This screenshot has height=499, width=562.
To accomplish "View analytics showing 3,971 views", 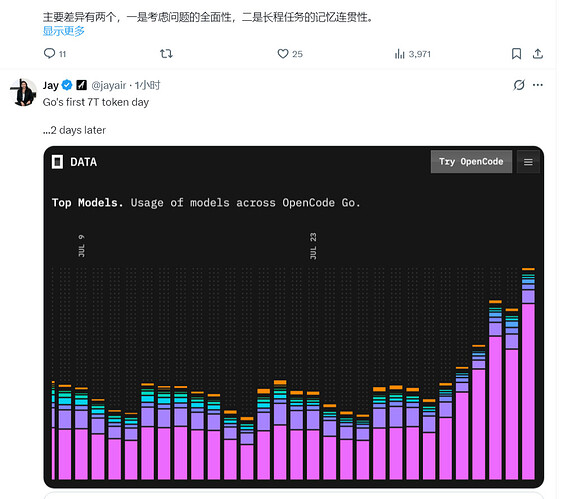I will 412,54.
